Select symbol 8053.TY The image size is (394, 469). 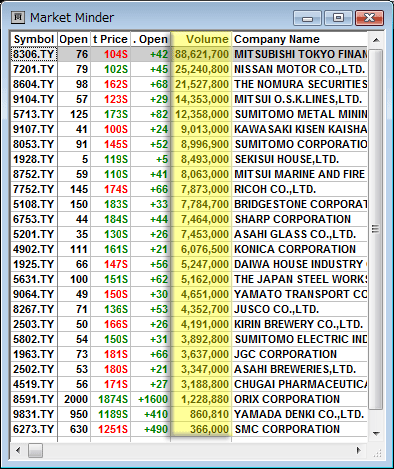pos(33,144)
